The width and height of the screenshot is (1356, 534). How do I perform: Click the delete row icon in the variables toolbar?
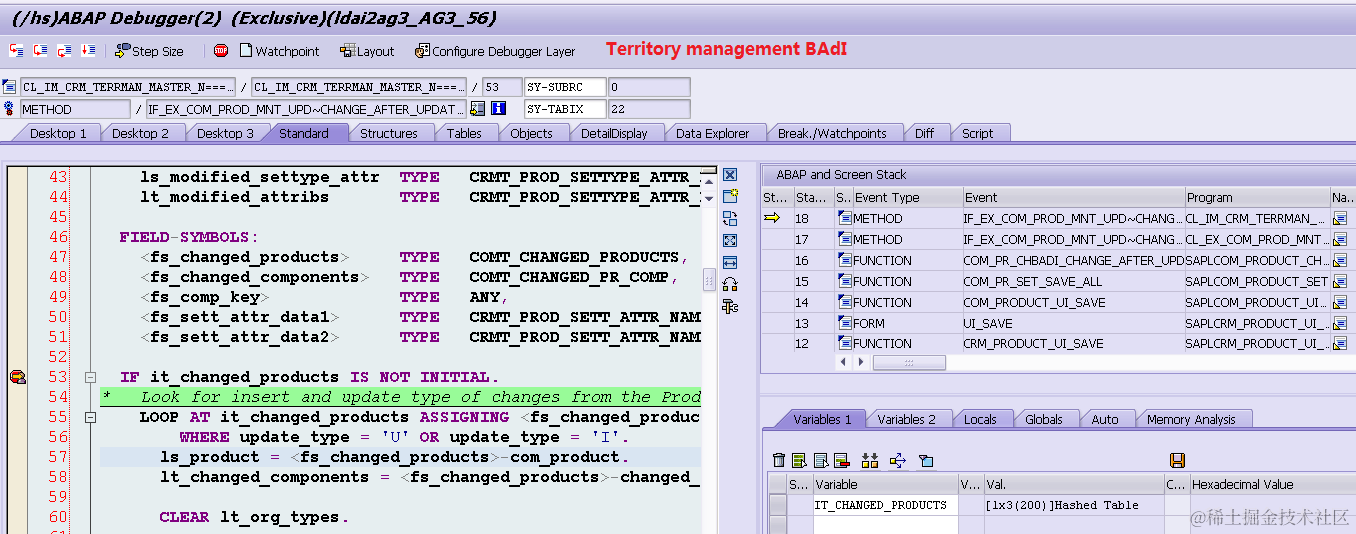point(841,460)
